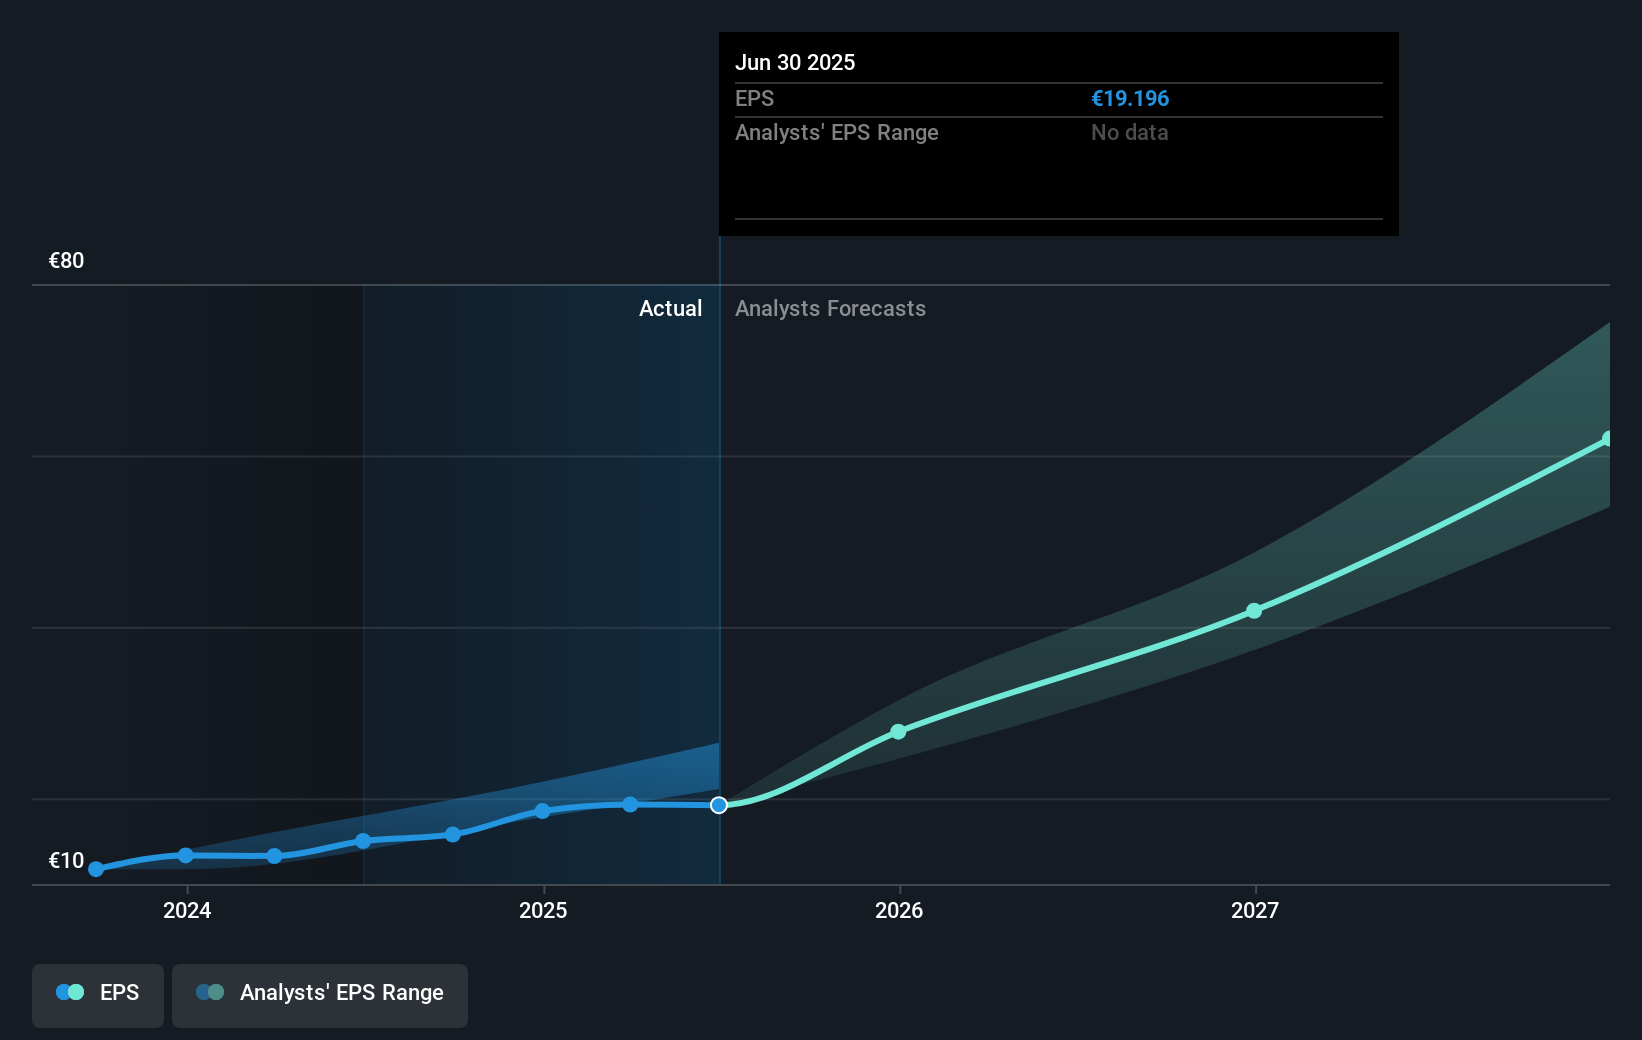This screenshot has width=1642, height=1040.
Task: Click the Analysts' EPS Range legend dot icon
Action: pyautogui.click(x=210, y=992)
